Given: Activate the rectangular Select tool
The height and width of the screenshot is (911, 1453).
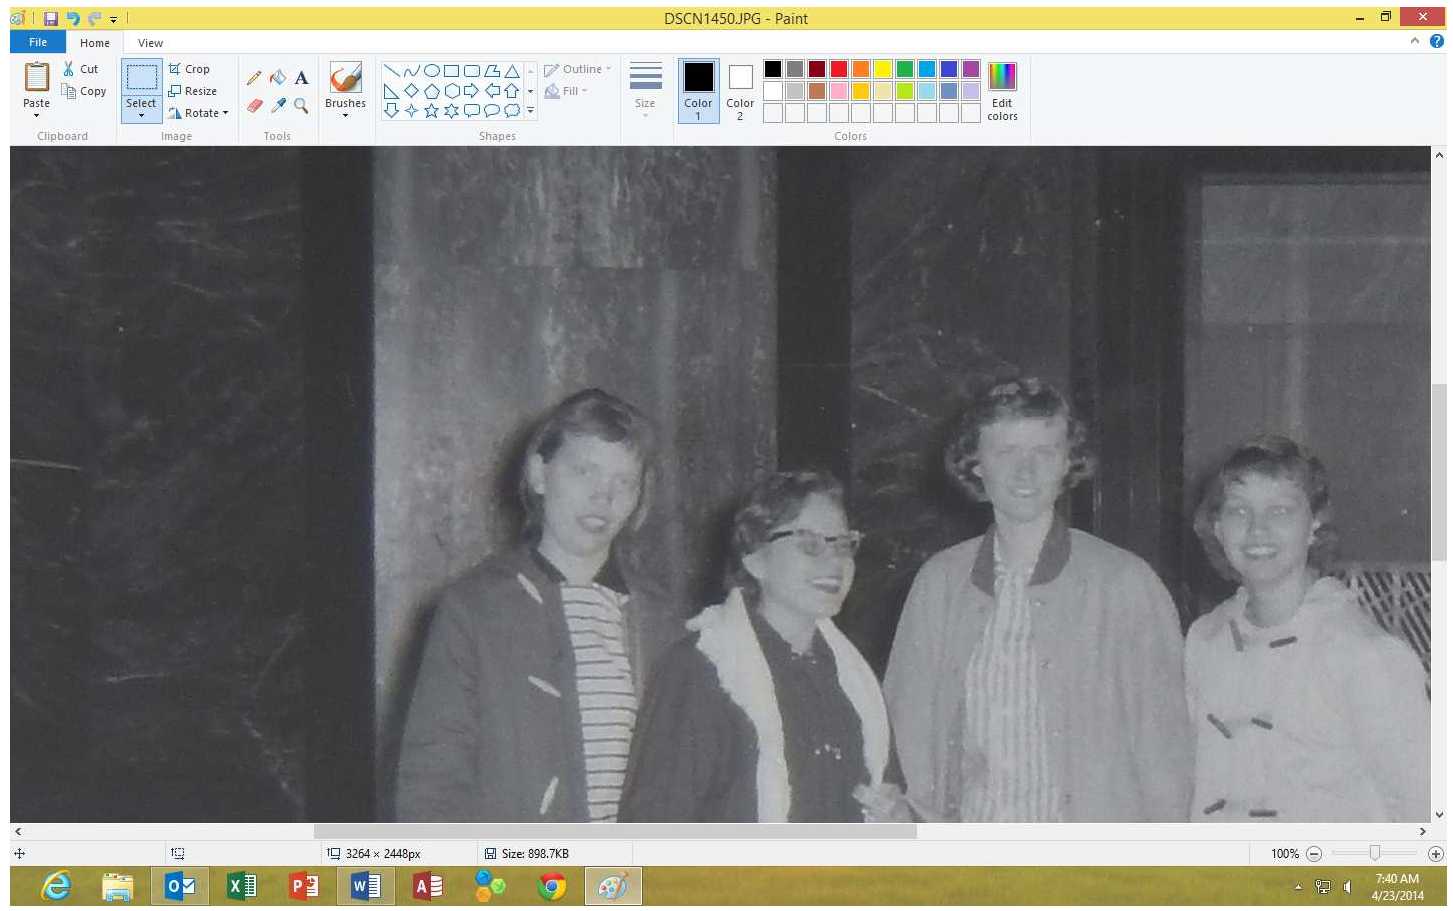Looking at the screenshot, I should (141, 78).
